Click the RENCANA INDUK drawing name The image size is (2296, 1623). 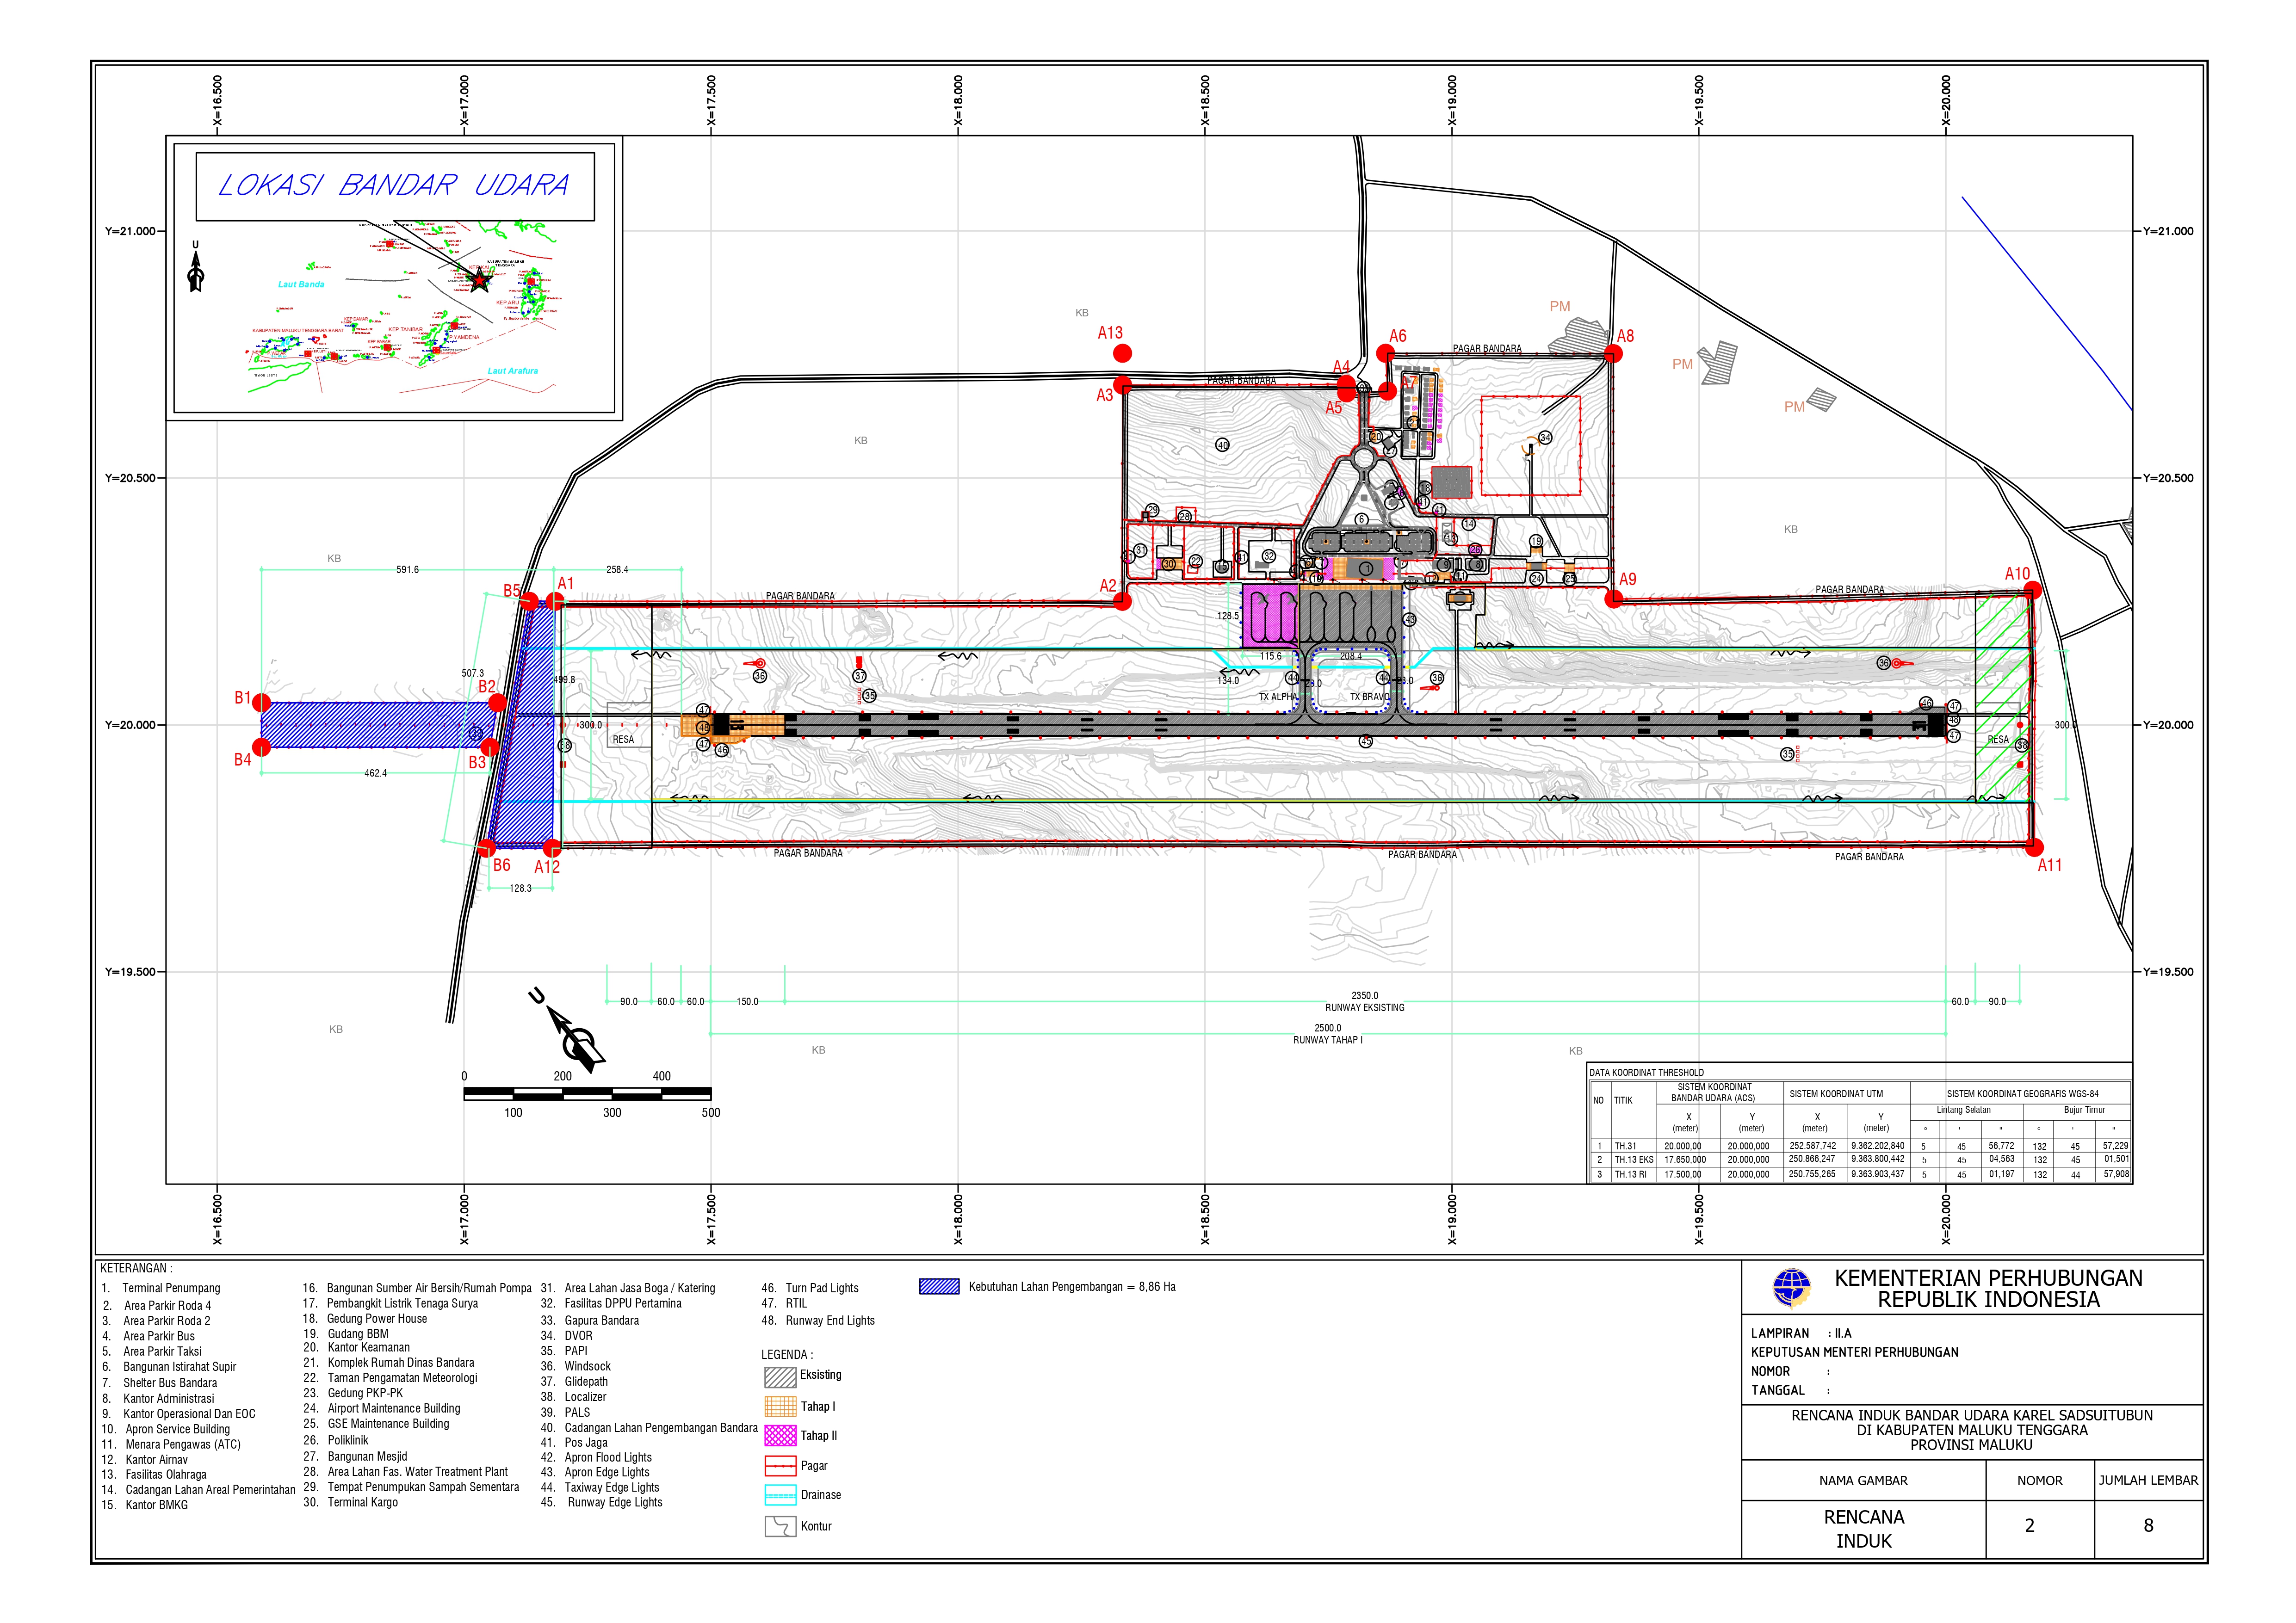click(x=1864, y=1529)
